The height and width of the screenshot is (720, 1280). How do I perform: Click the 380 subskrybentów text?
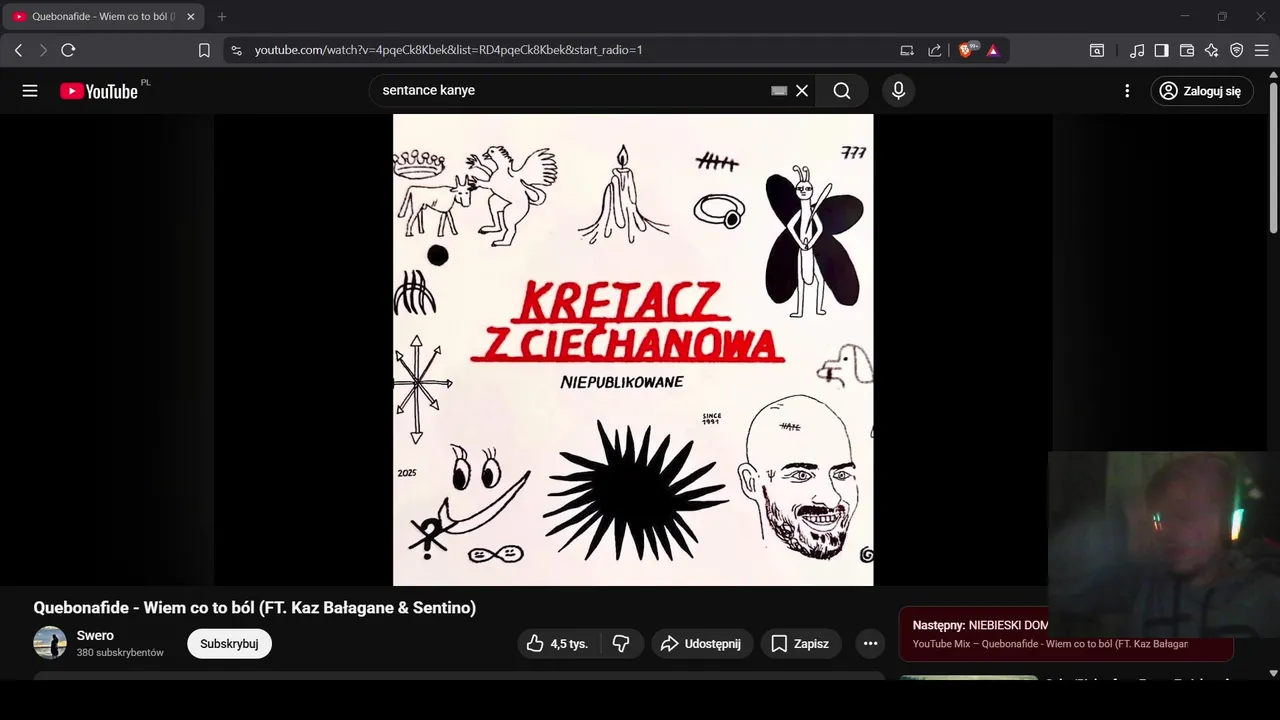(120, 653)
